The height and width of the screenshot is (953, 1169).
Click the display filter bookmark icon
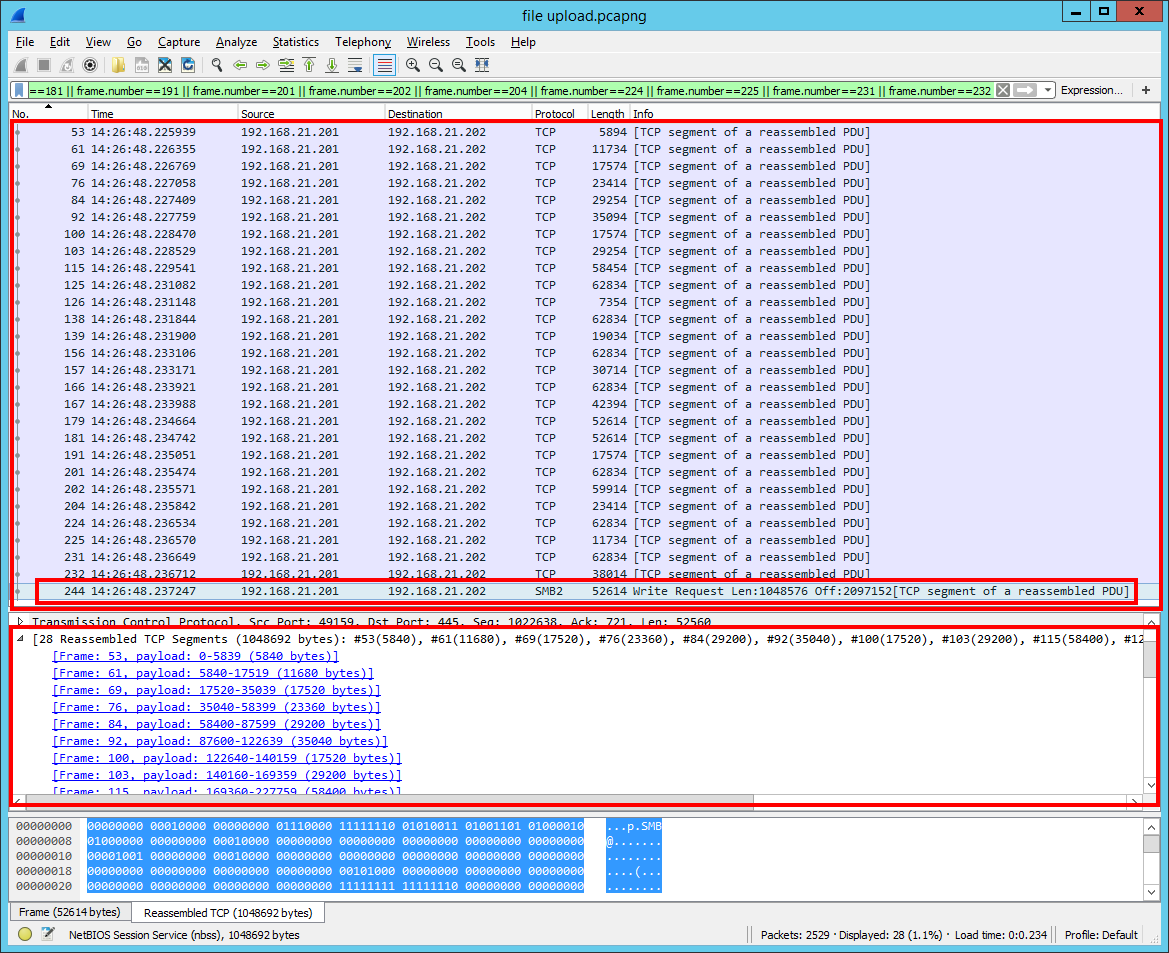pos(19,90)
